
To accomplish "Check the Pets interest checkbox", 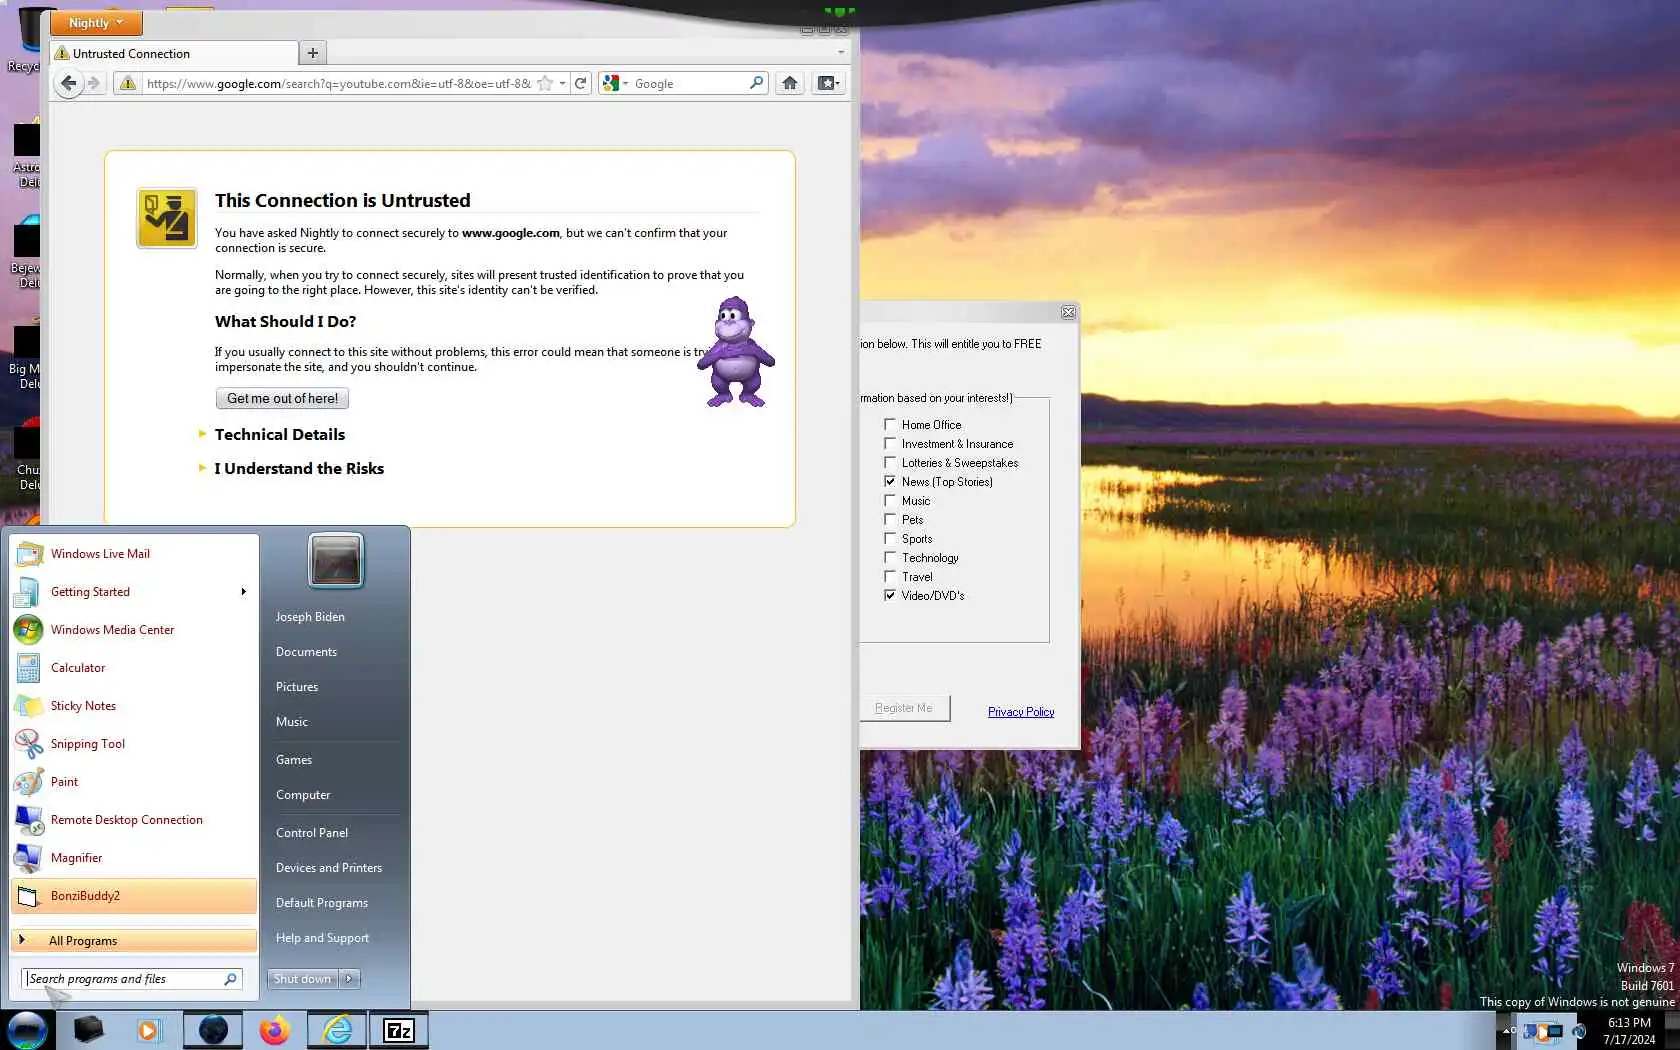I will (890, 519).
